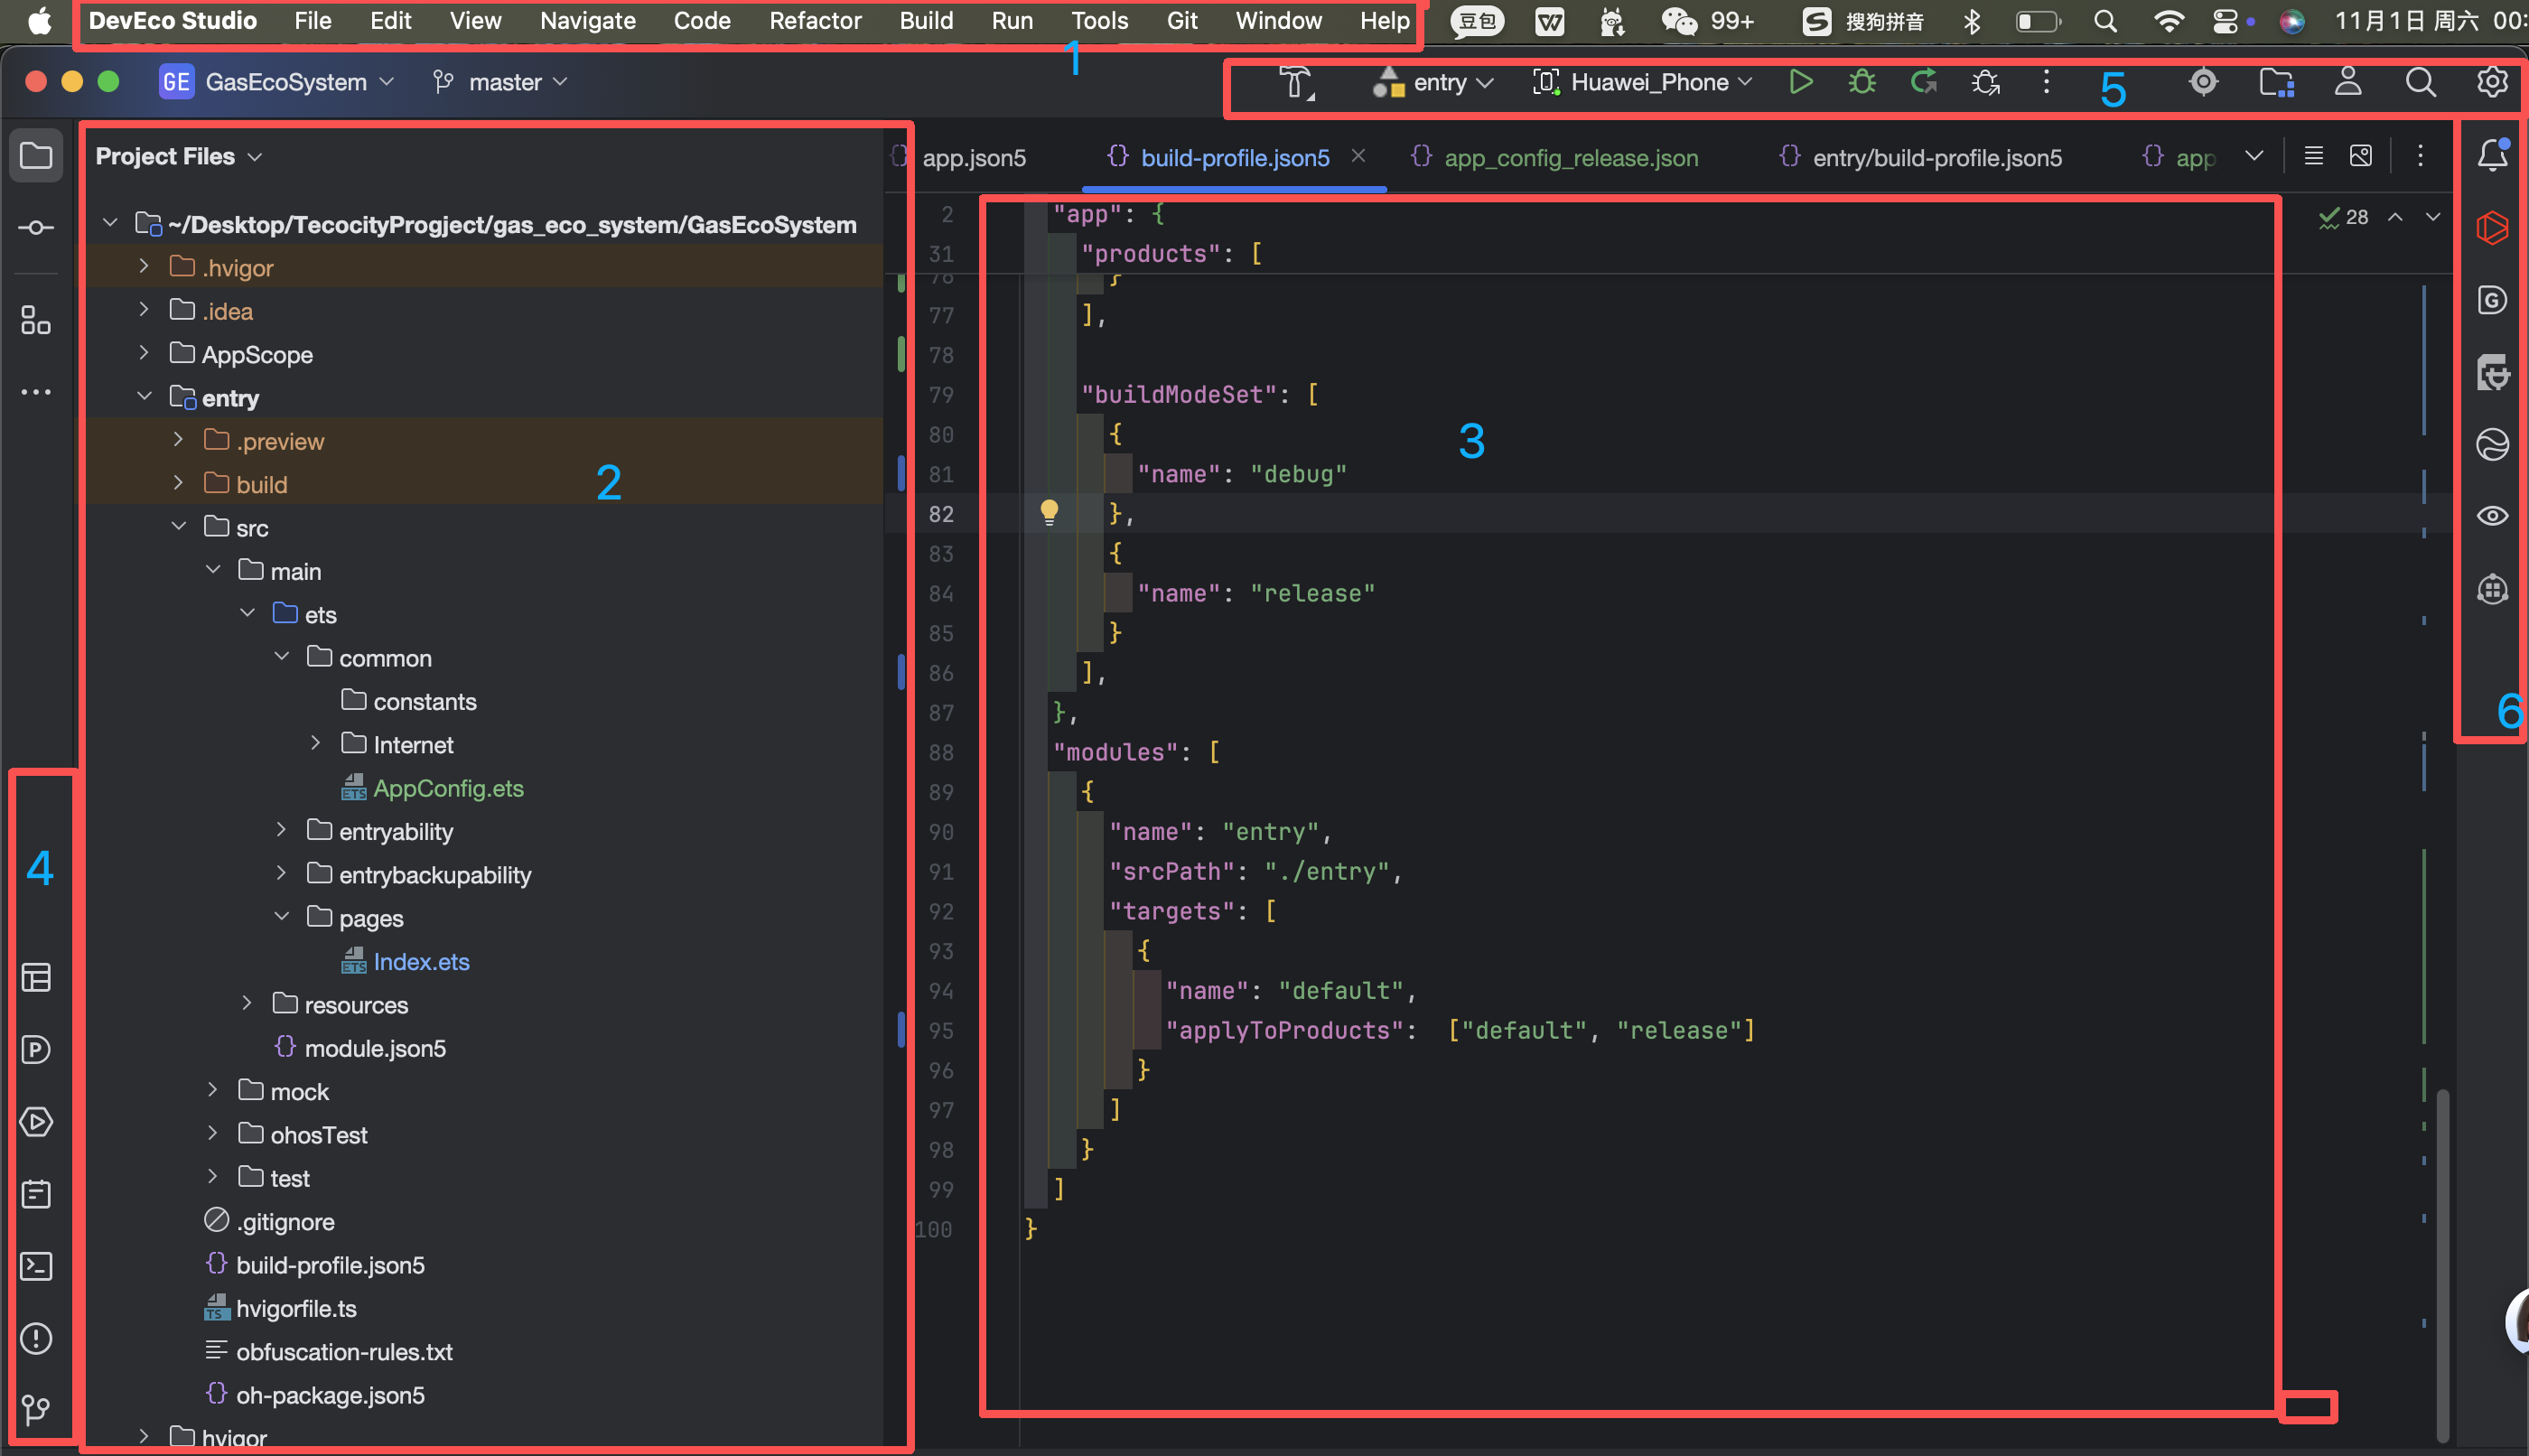The height and width of the screenshot is (1456, 2529).
Task: Click the 28 inspections indicator
Action: [x=2344, y=217]
